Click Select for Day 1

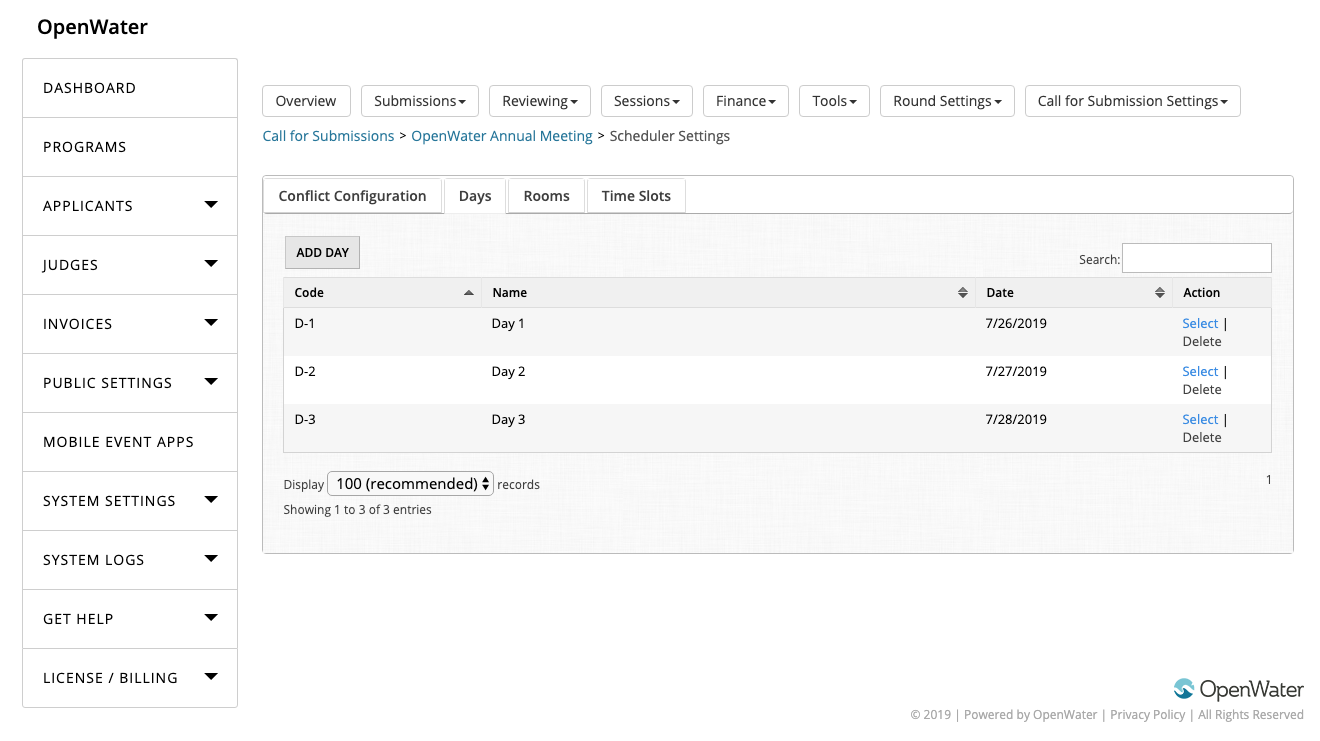click(1200, 323)
